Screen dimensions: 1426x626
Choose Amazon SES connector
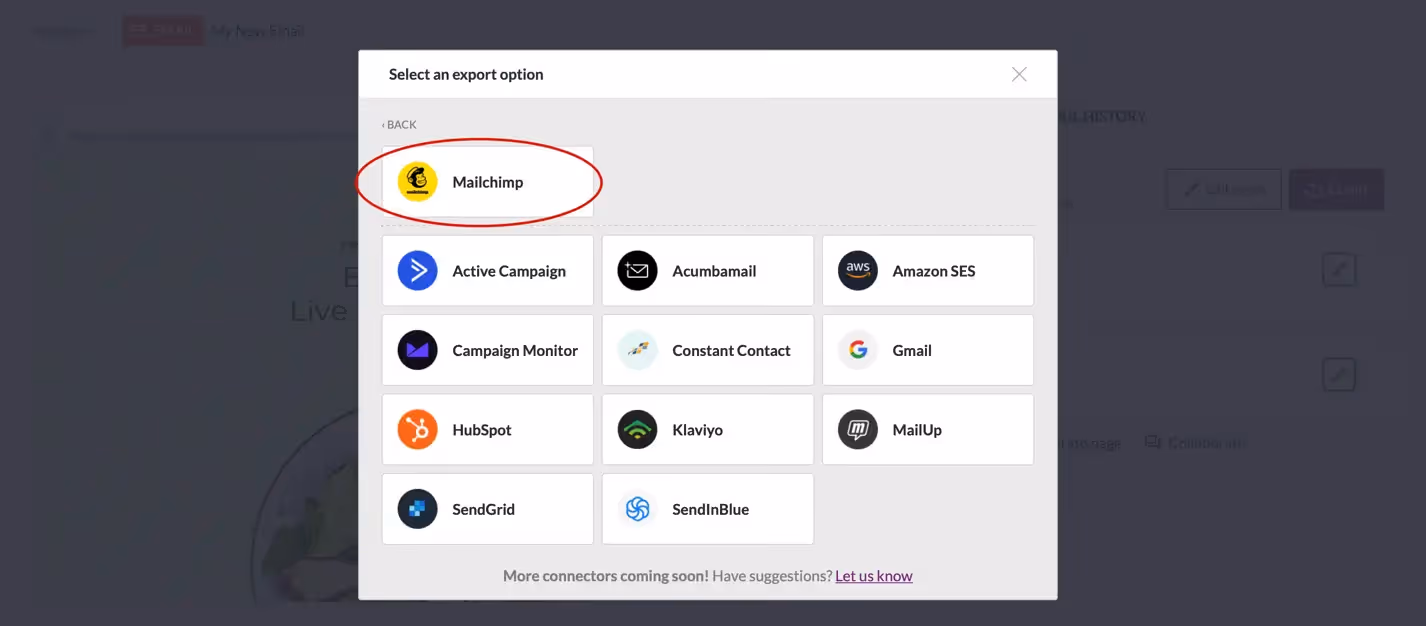(928, 271)
